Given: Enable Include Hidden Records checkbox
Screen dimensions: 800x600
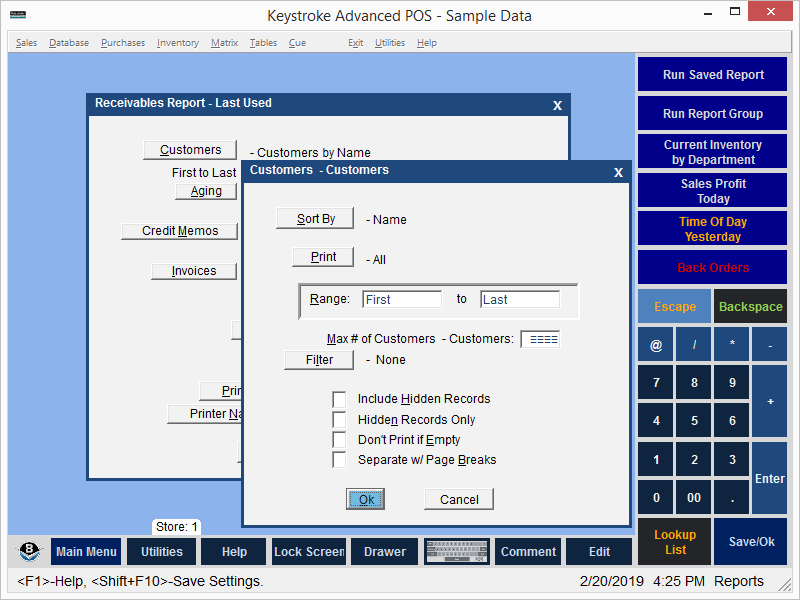Looking at the screenshot, I should pyautogui.click(x=340, y=399).
